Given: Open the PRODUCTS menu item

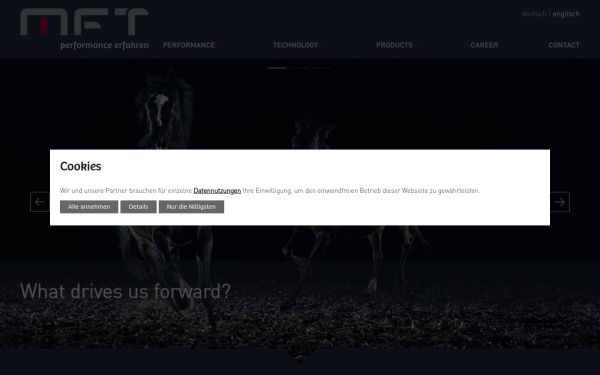Looking at the screenshot, I should pyautogui.click(x=394, y=45).
